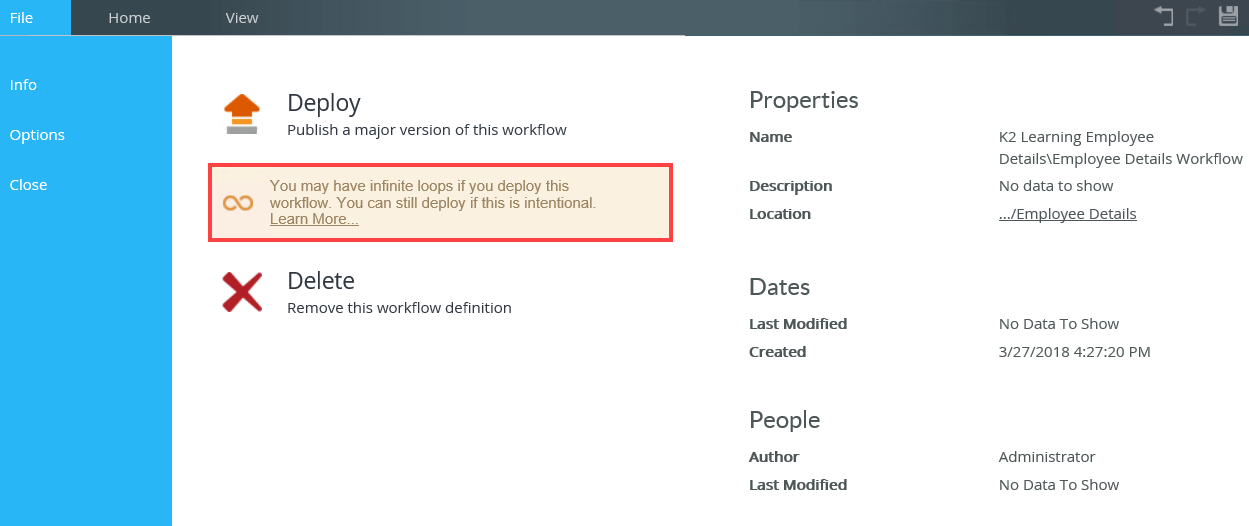
Task: Click the Author value Administrator
Action: coord(1046,457)
